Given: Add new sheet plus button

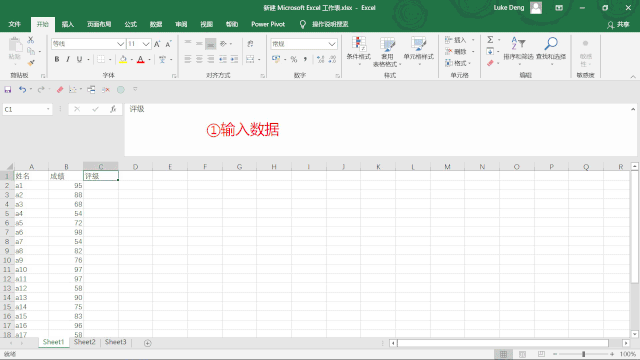Looking at the screenshot, I should pyautogui.click(x=147, y=343).
